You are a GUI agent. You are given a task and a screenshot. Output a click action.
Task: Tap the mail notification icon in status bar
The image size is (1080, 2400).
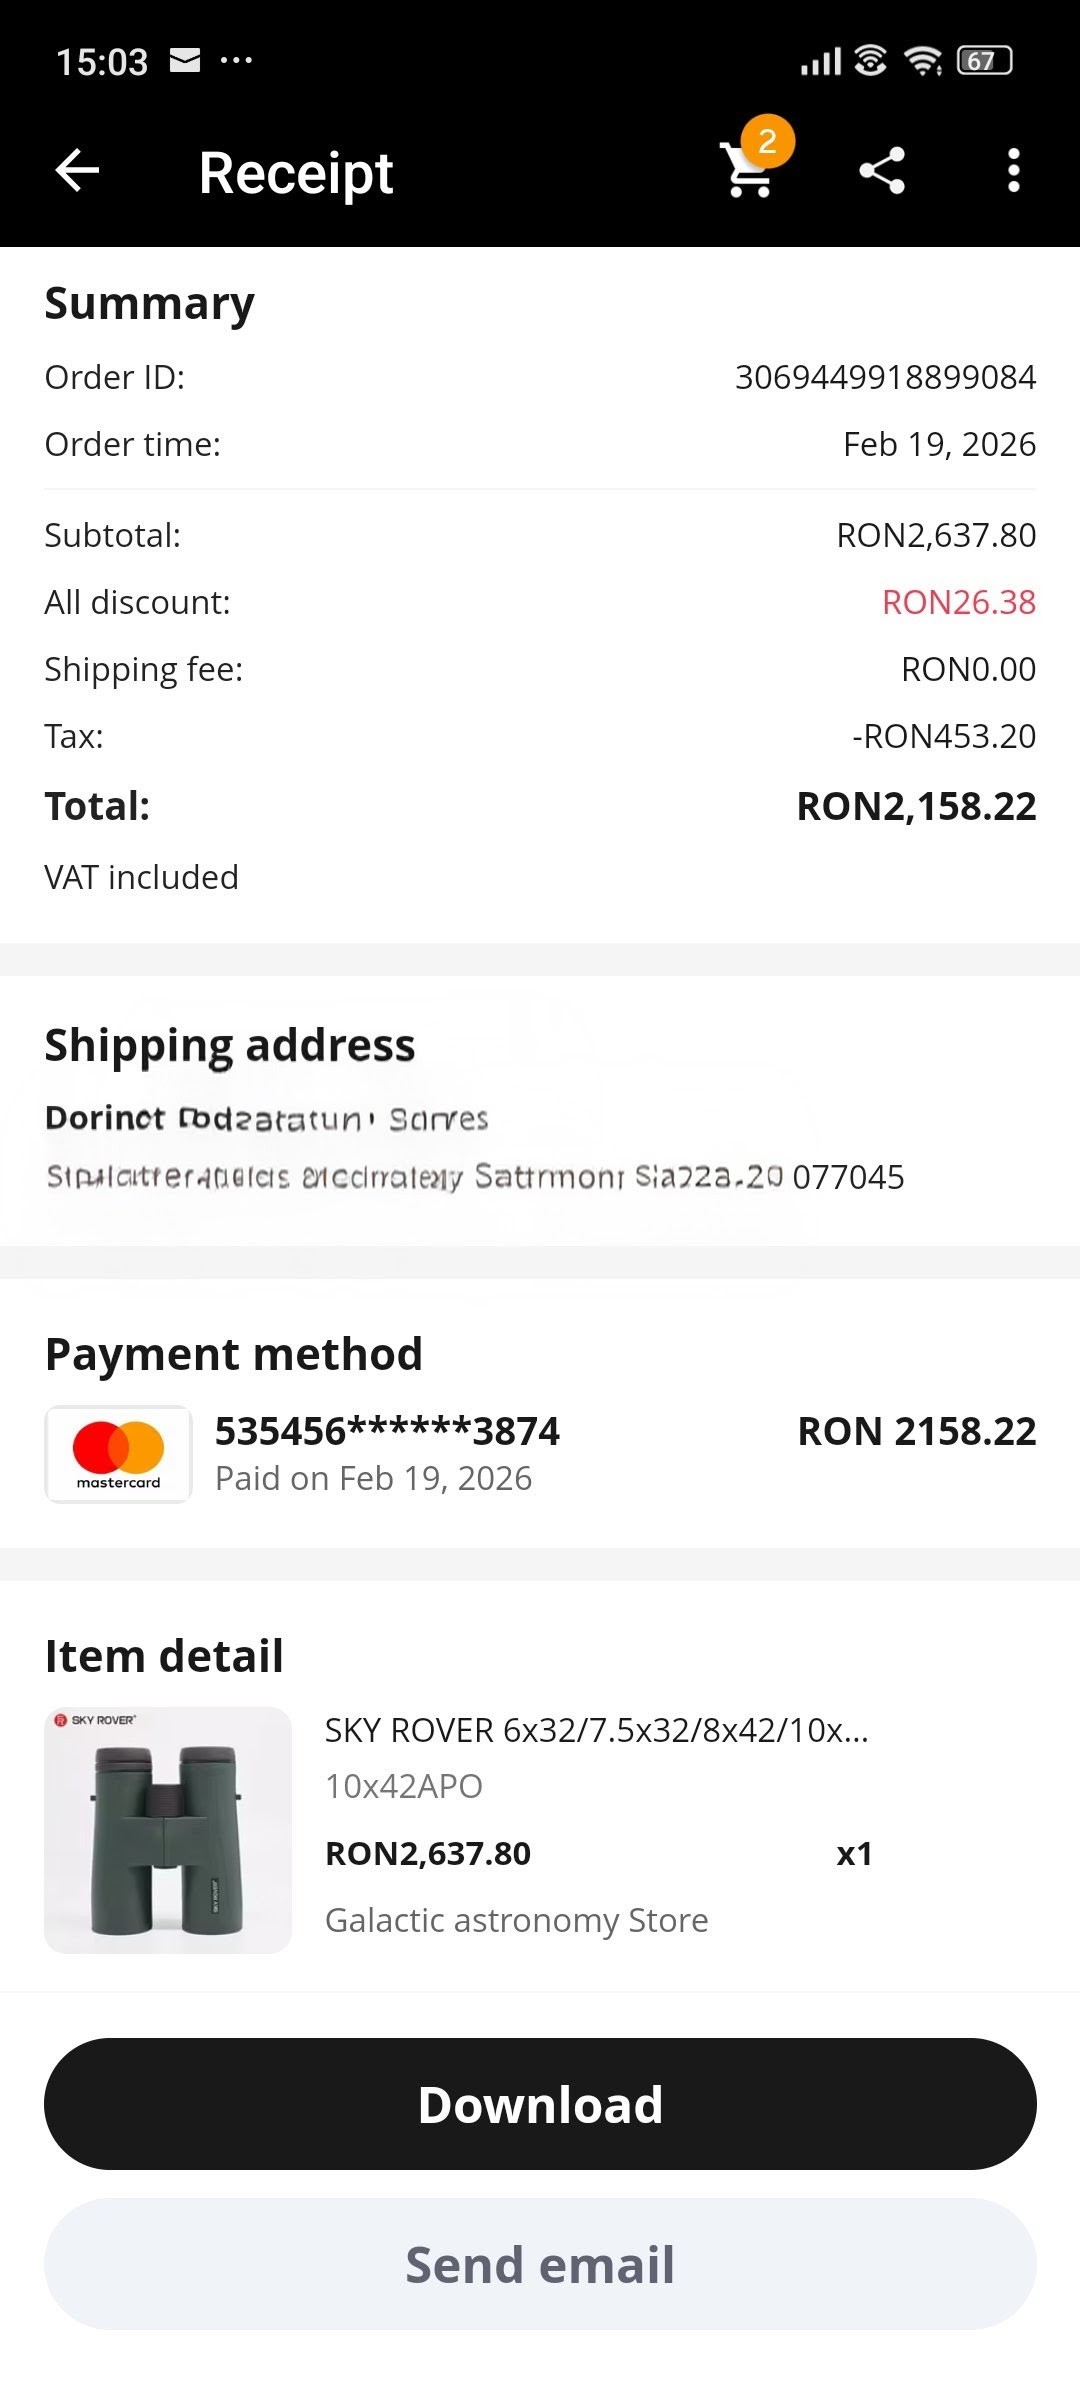[185, 61]
